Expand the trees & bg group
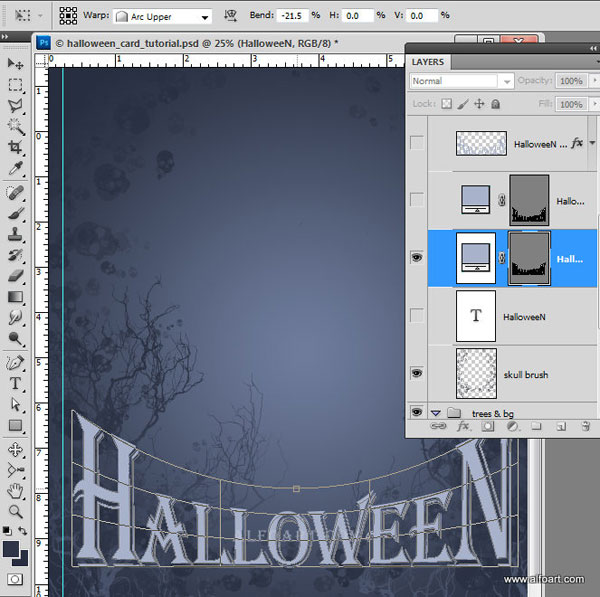Image resolution: width=600 pixels, height=597 pixels. tap(435, 413)
